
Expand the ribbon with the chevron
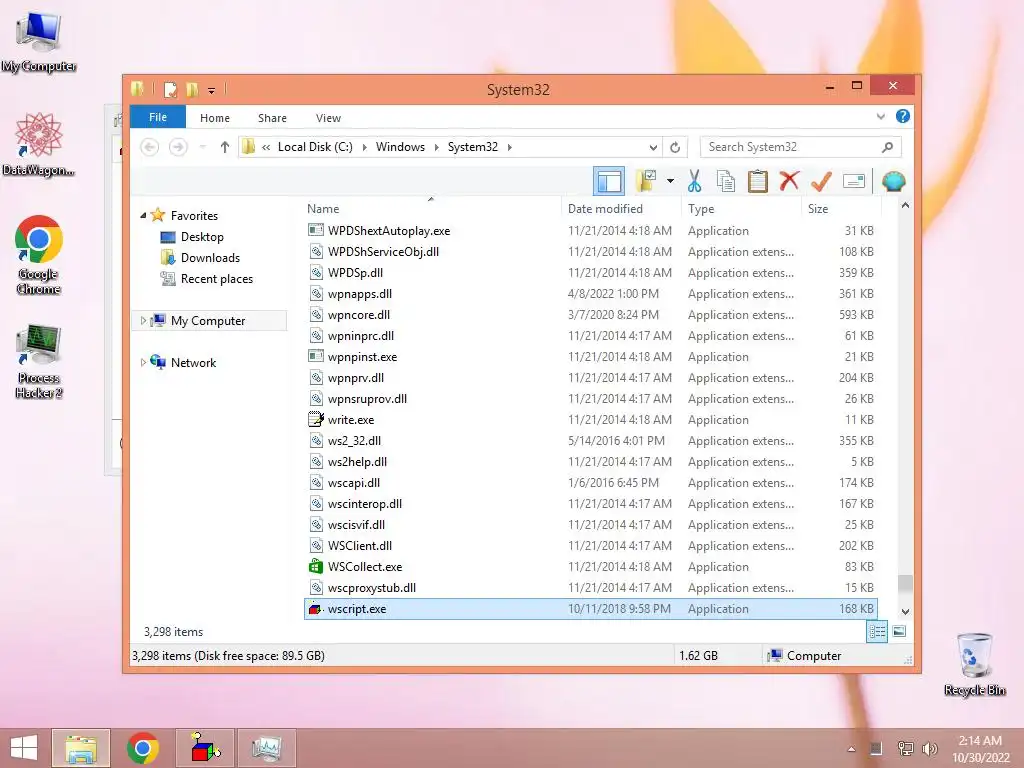point(880,117)
